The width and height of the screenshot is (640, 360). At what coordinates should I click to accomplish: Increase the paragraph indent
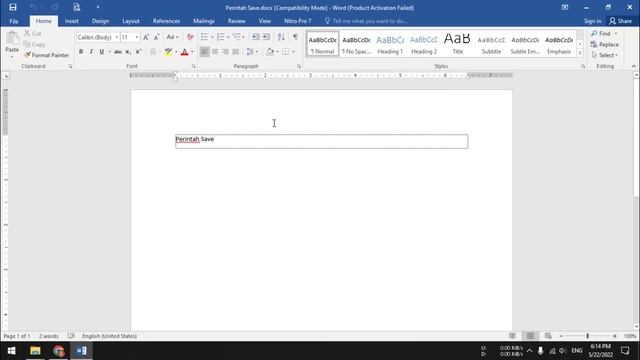(x=266, y=37)
